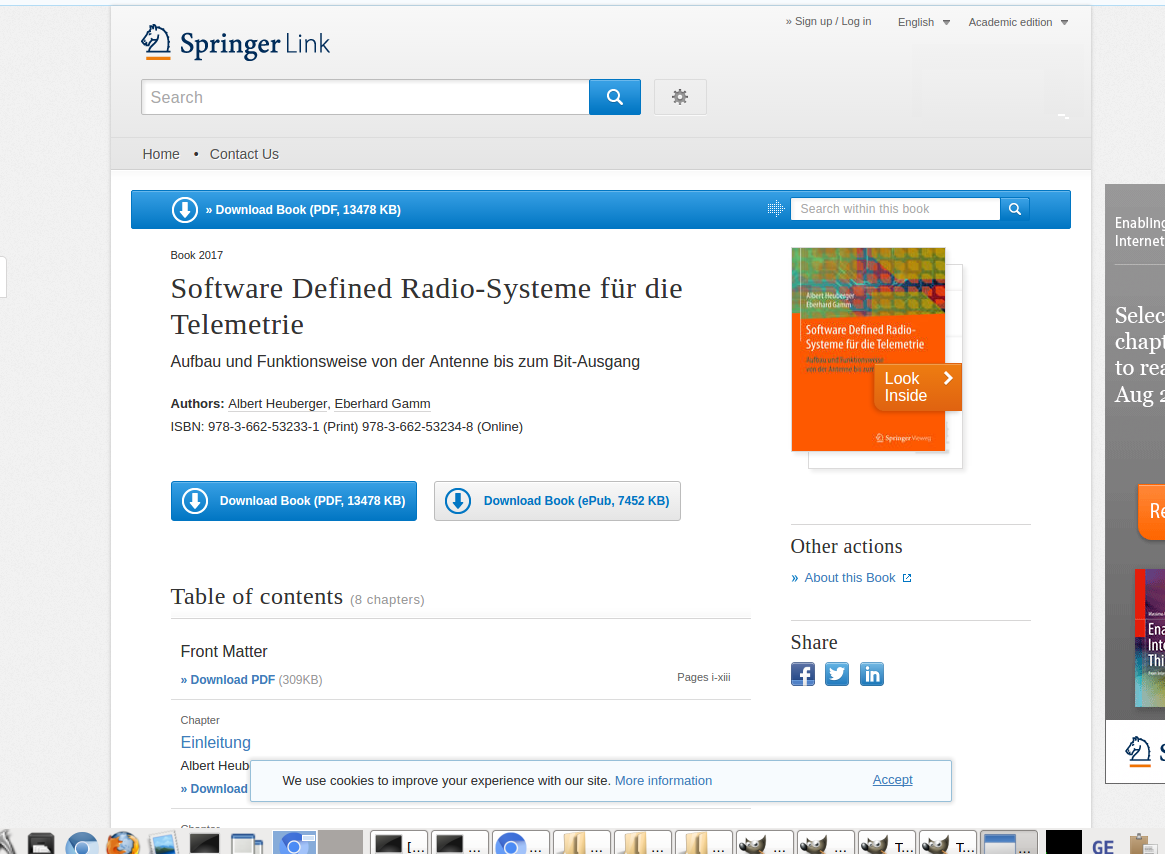The image size is (1165, 854).
Task: Click magnifier in search-within-book bar
Action: [1014, 209]
